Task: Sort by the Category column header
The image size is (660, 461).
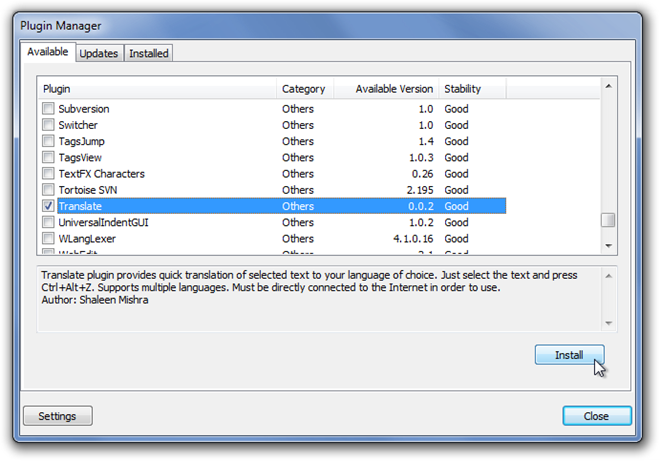Action: pyautogui.click(x=305, y=89)
